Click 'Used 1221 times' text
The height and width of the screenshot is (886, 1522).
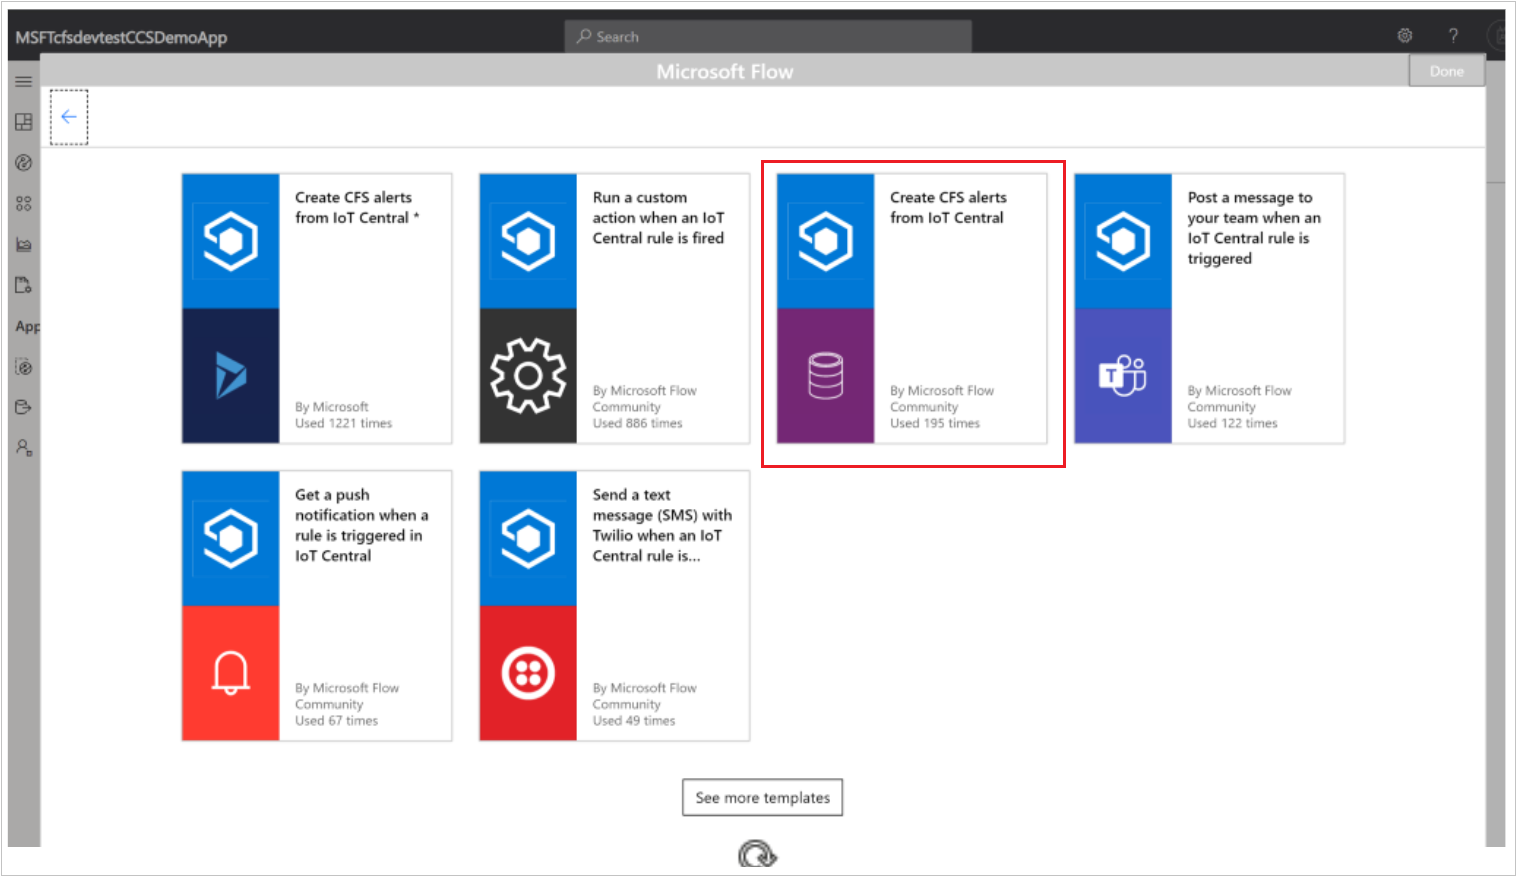[x=344, y=424]
